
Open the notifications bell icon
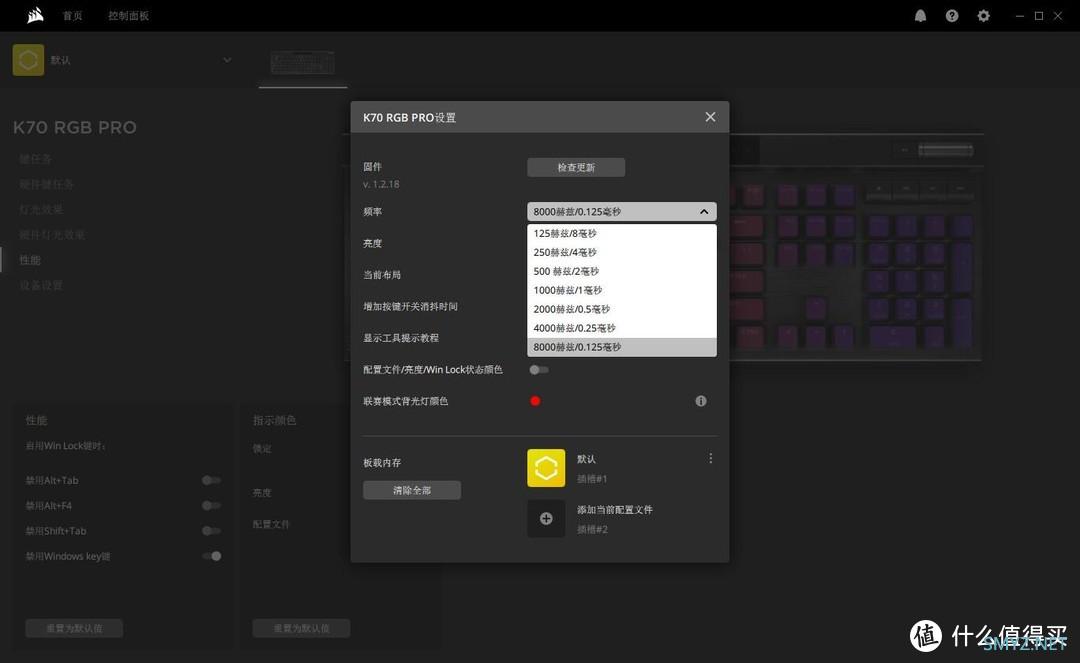[x=920, y=15]
